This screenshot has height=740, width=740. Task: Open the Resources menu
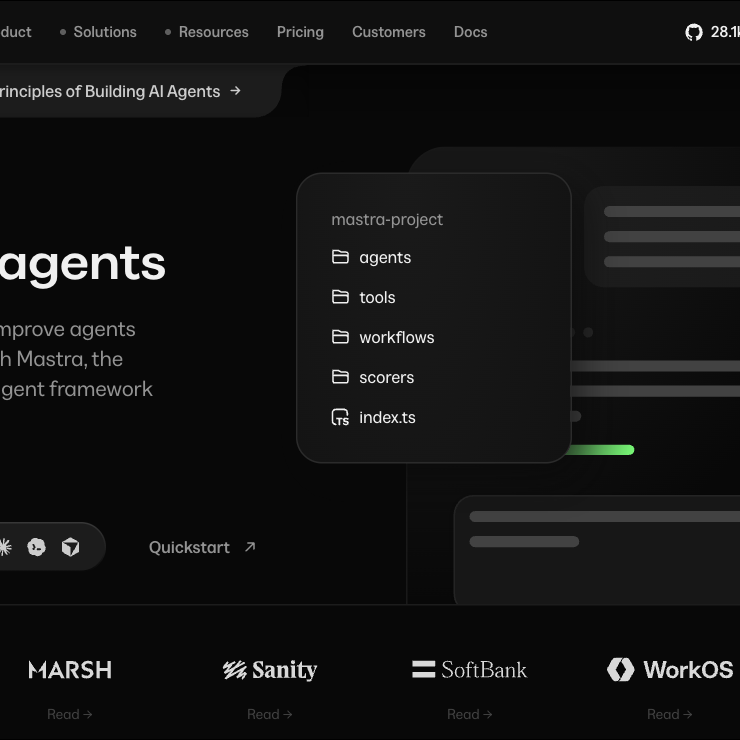(x=213, y=32)
